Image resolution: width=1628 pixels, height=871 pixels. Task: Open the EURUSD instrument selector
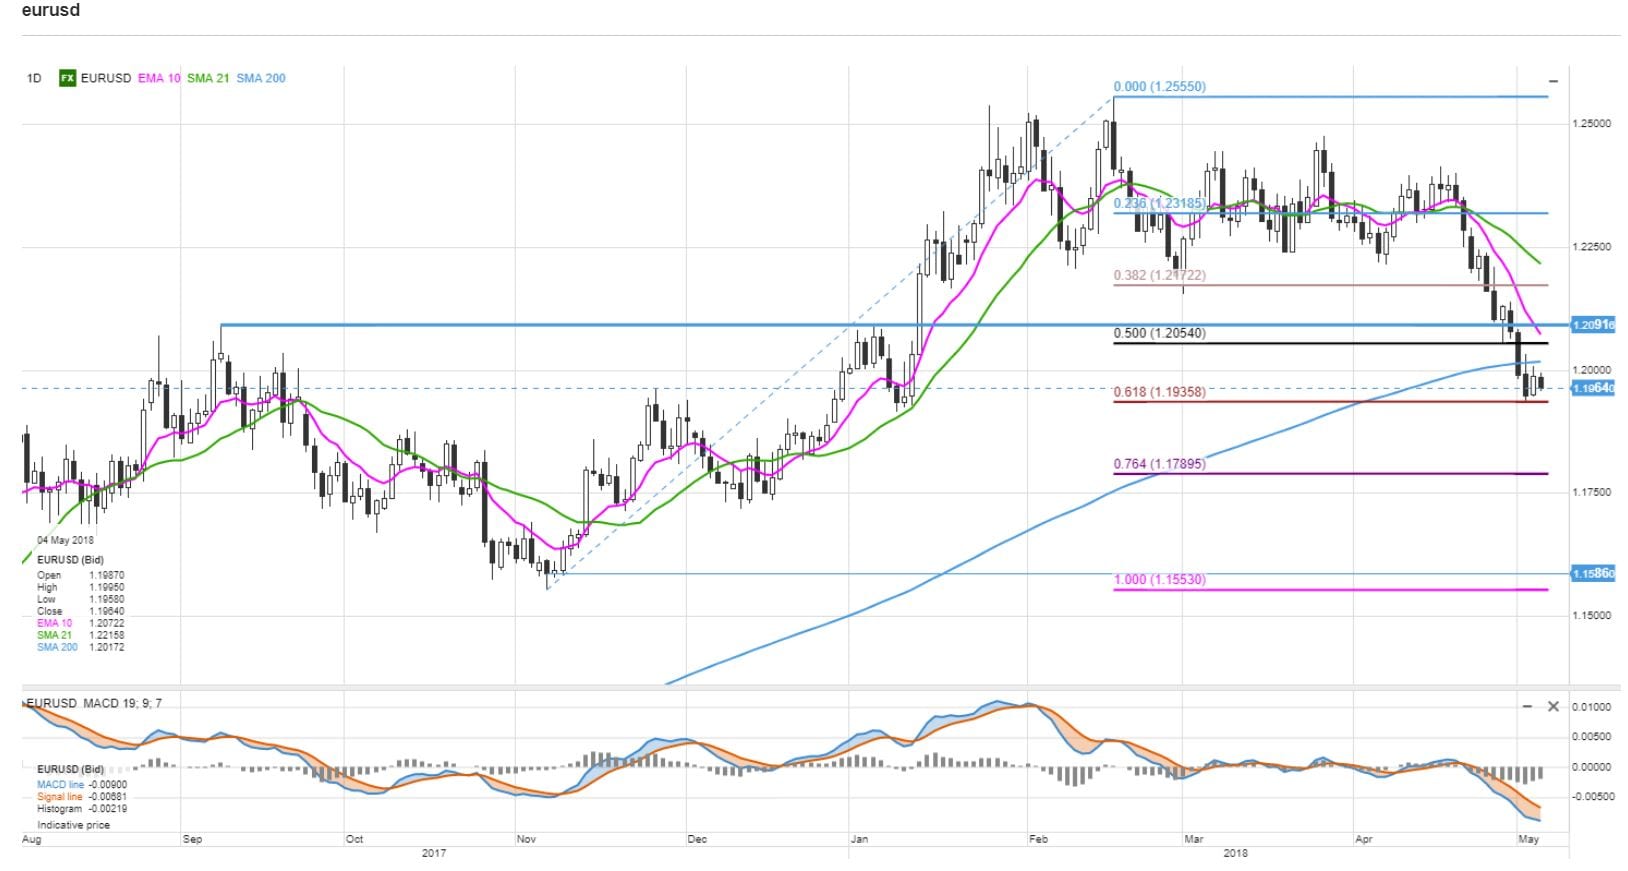pyautogui.click(x=105, y=78)
